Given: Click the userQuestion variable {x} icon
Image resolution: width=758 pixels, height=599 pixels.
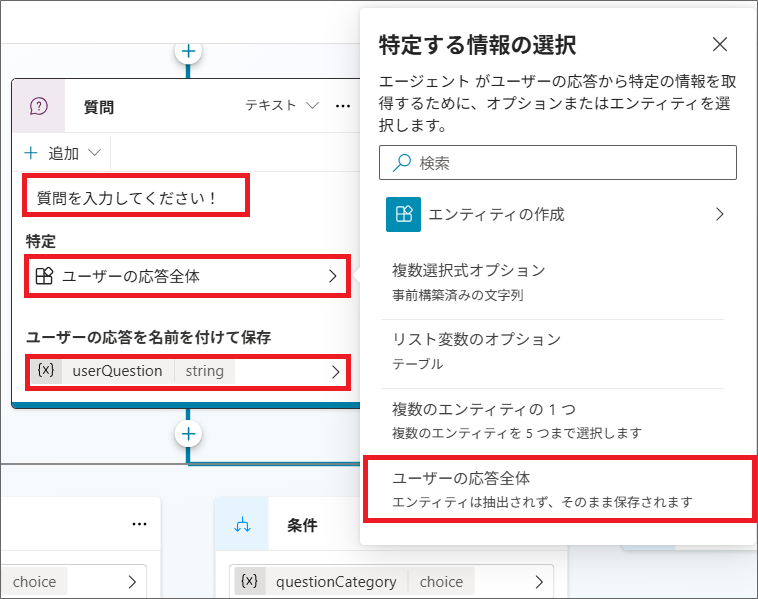Looking at the screenshot, I should click(46, 371).
